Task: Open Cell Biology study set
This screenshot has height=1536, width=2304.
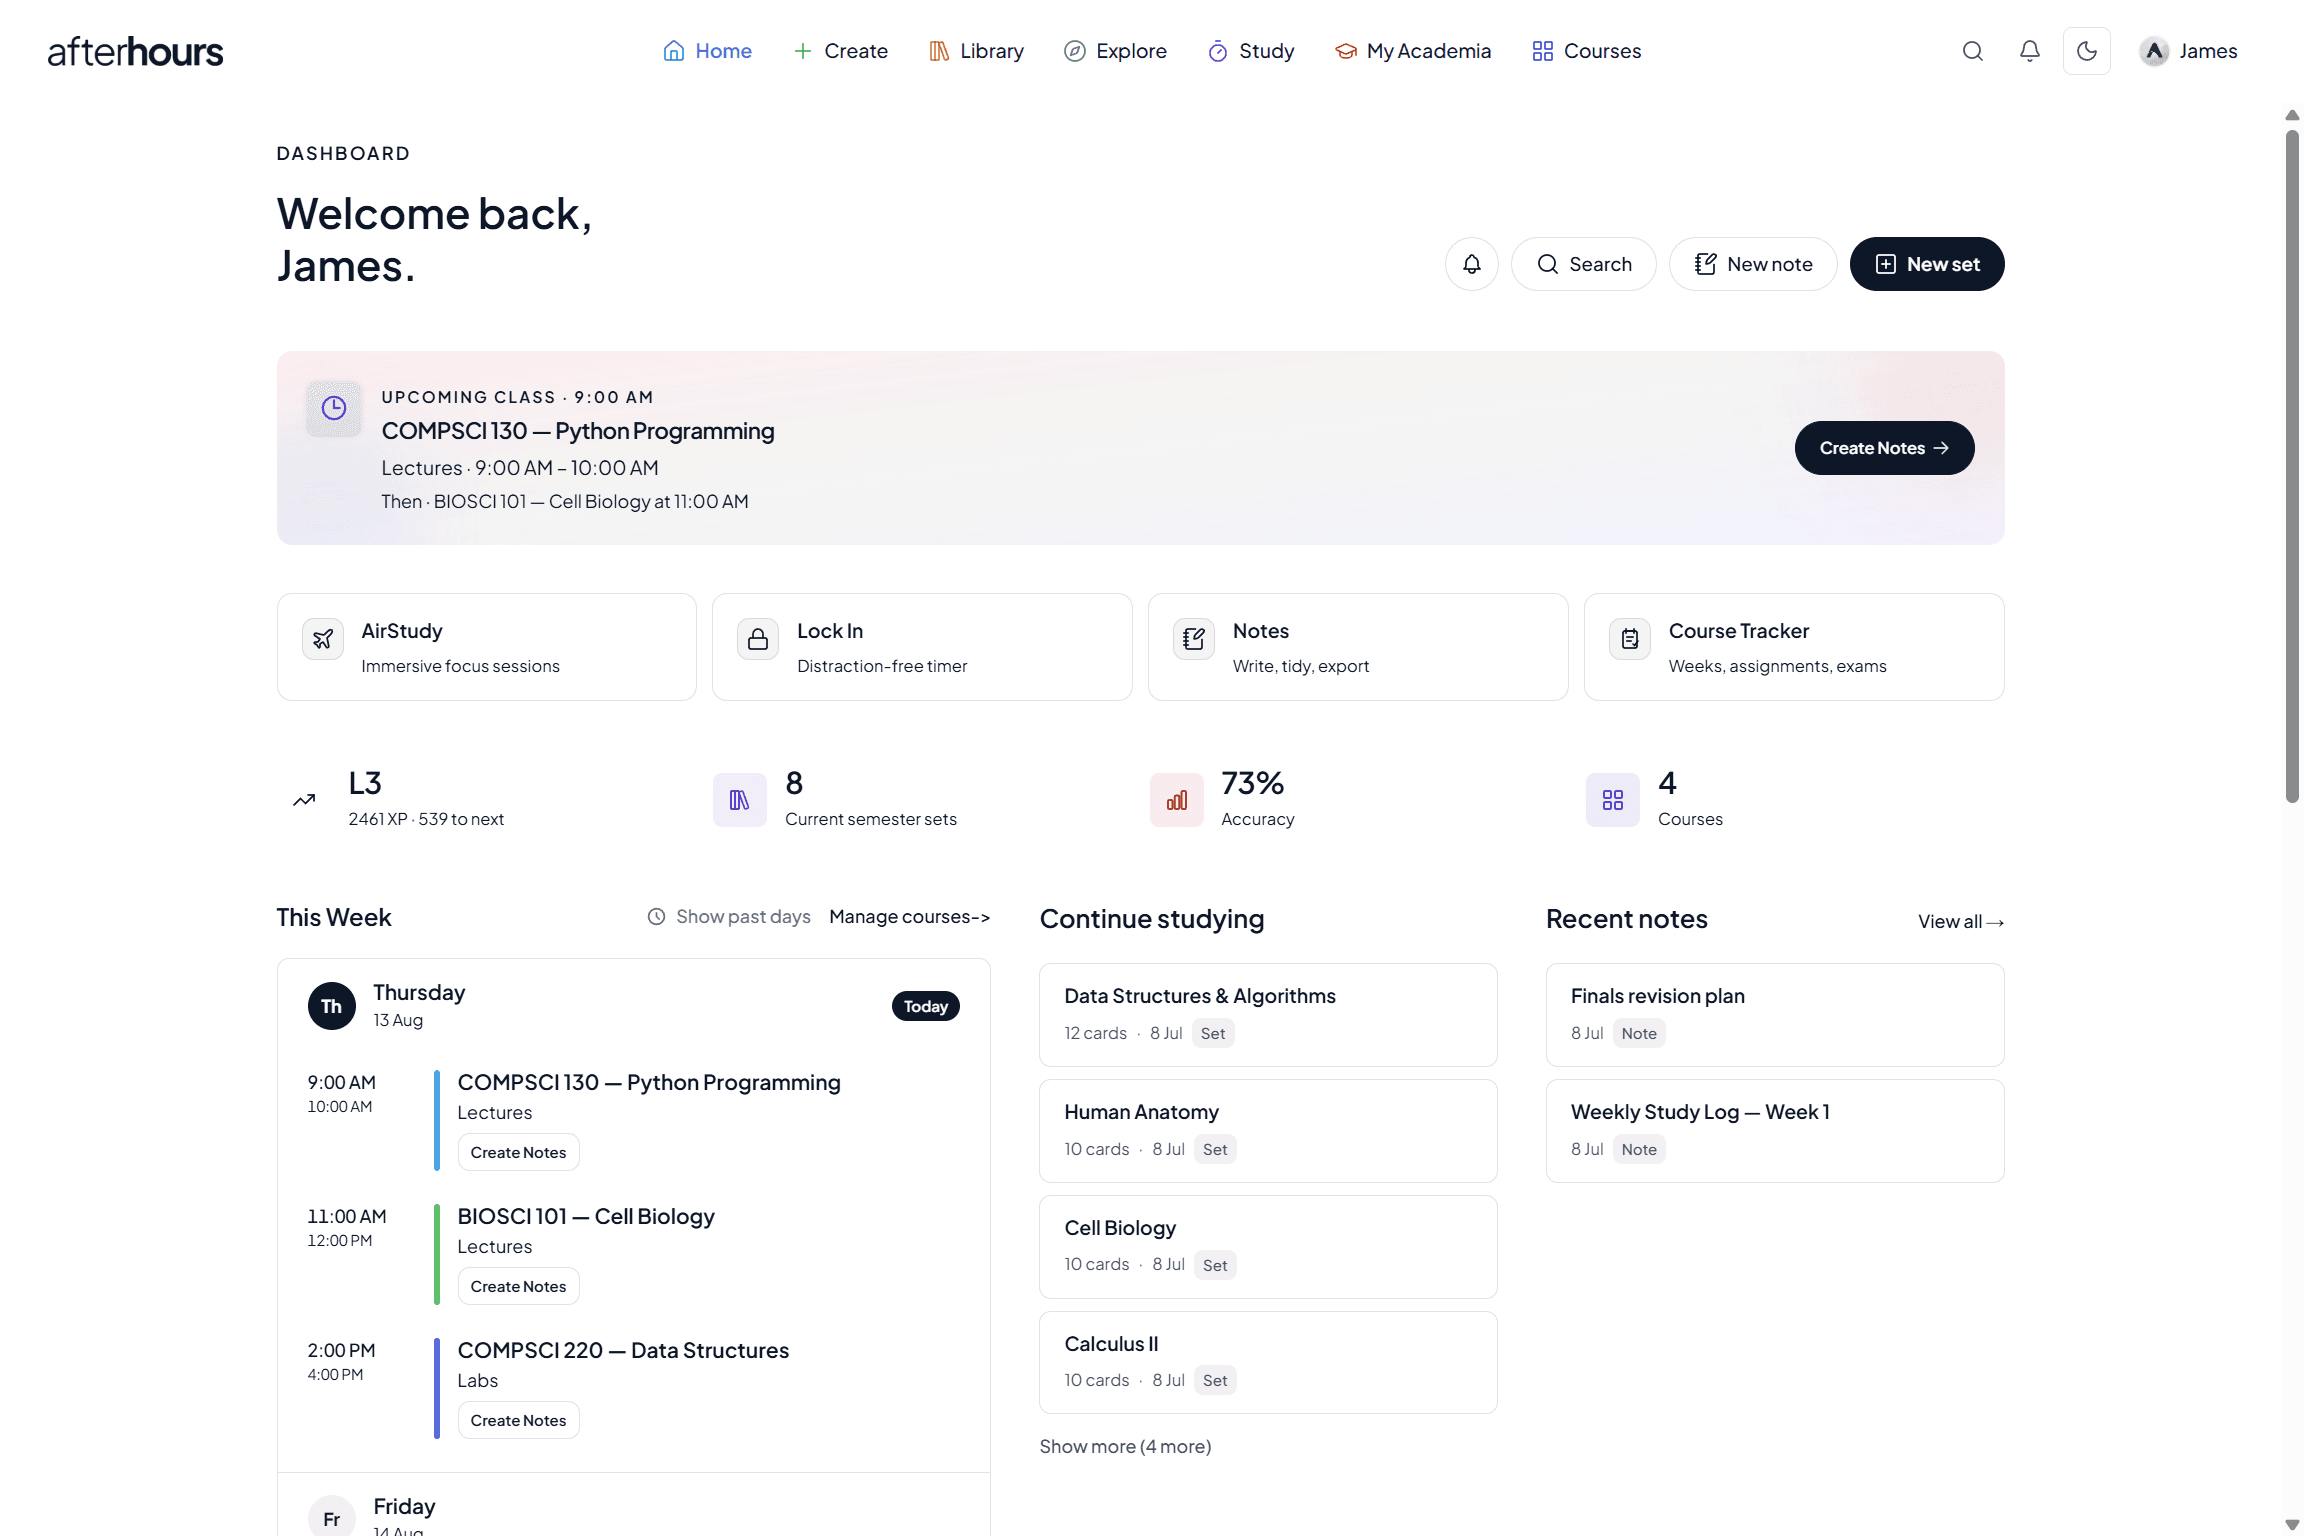Action: click(x=1268, y=1246)
